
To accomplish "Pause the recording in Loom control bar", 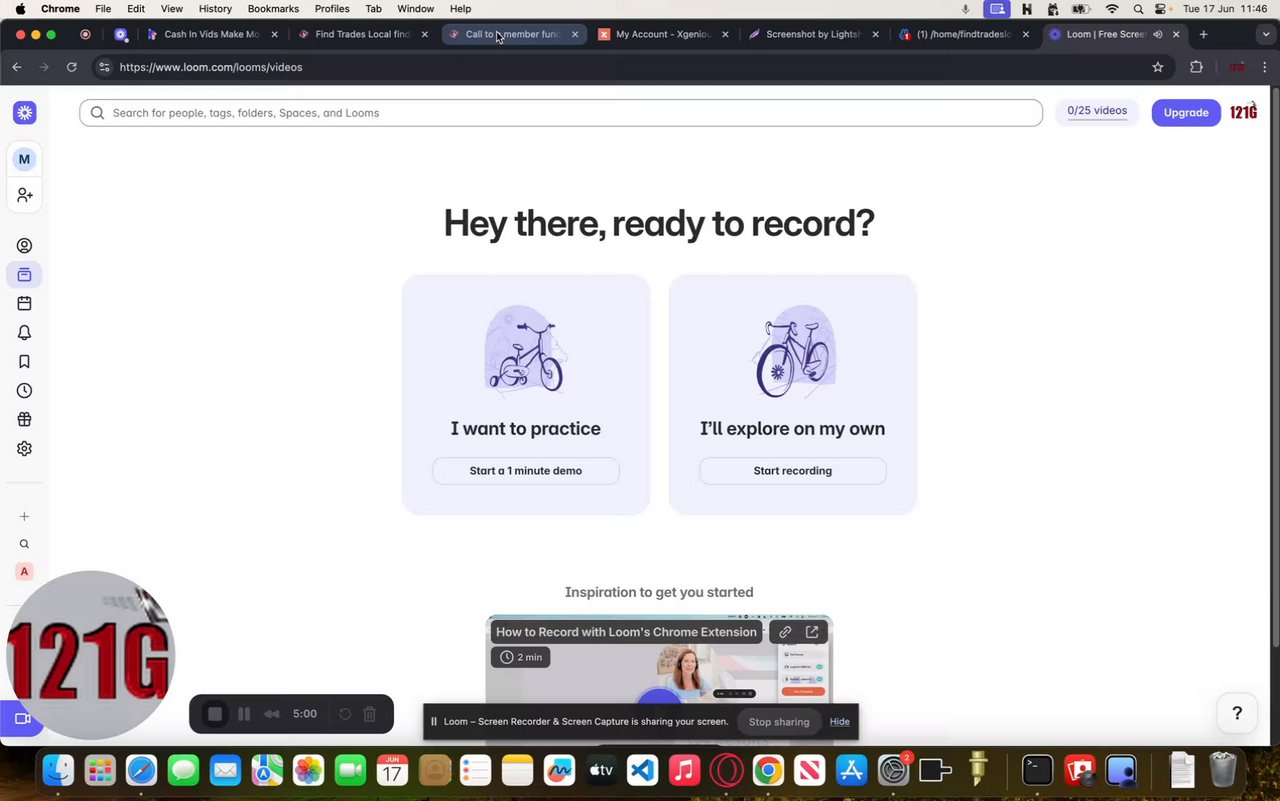I will (244, 714).
